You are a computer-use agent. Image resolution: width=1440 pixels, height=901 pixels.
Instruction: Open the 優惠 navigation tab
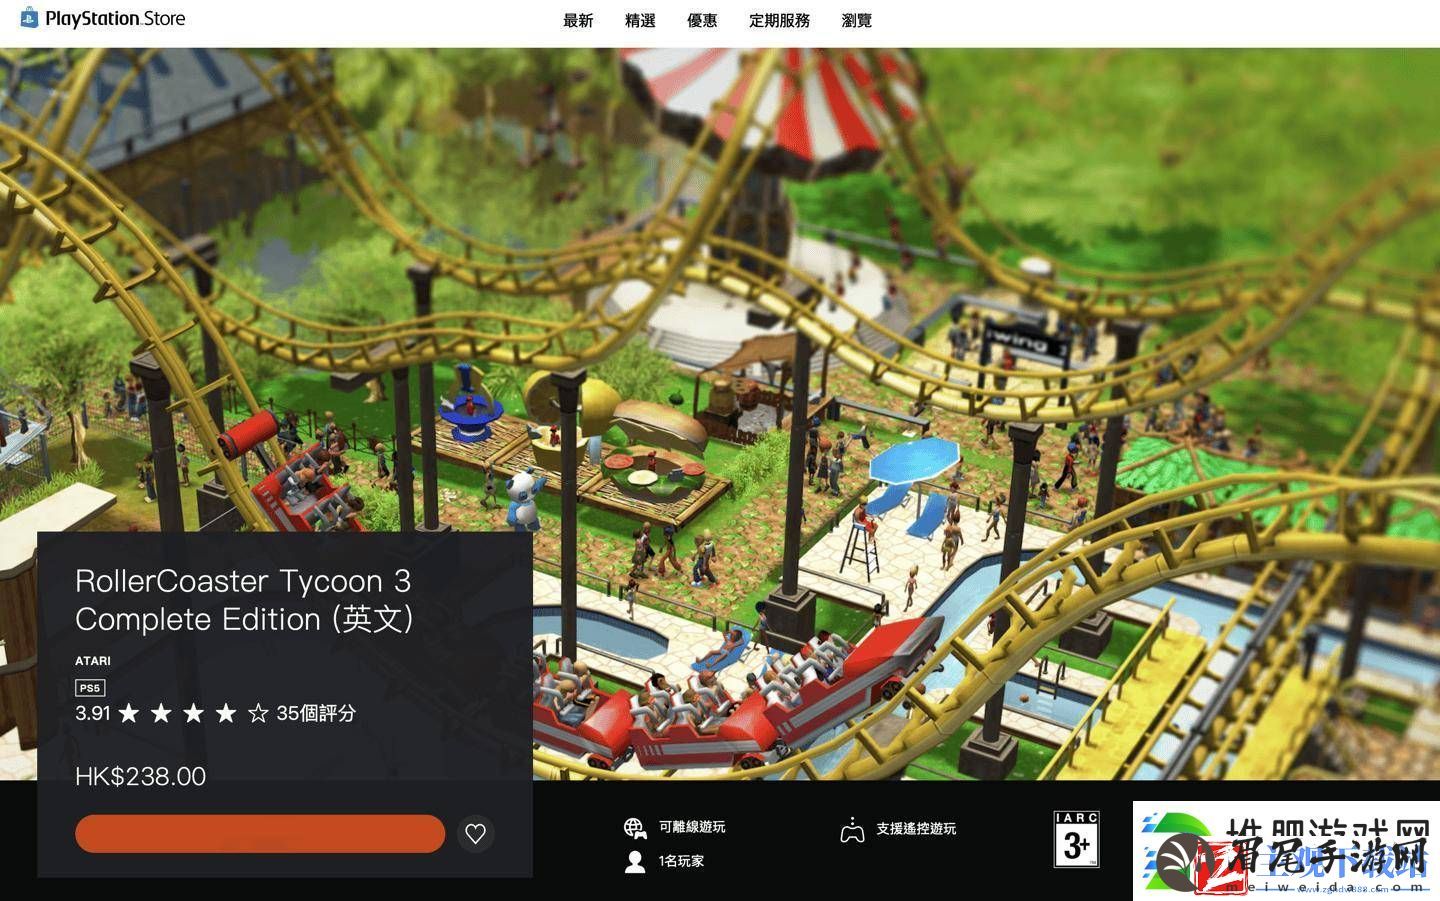(x=702, y=20)
